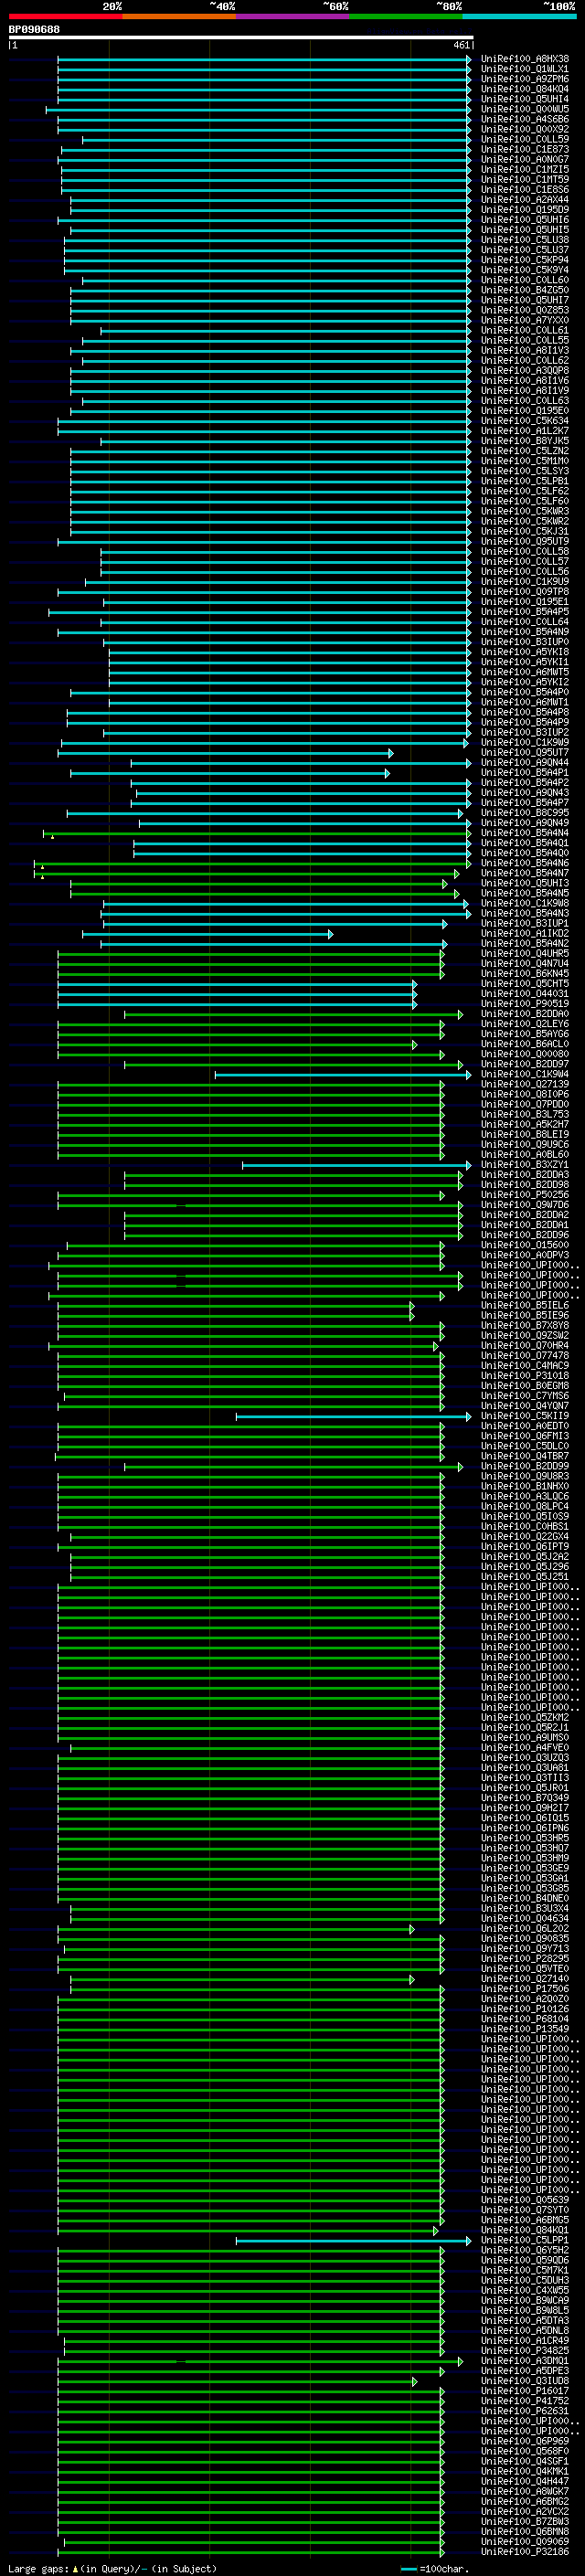Viewport: 585px width, 2576px height.
Task: Click the yellow gap marker on B5A4N7 row
Action: 42,876
